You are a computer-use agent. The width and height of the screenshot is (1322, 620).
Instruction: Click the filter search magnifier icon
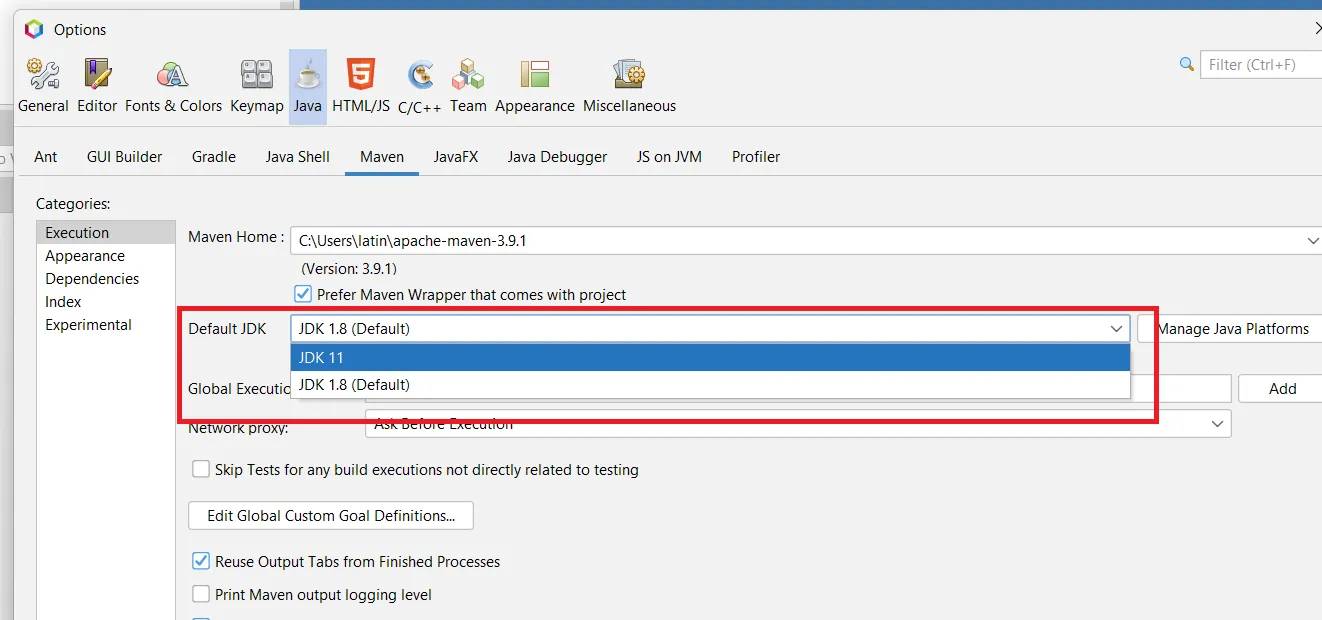(1187, 64)
